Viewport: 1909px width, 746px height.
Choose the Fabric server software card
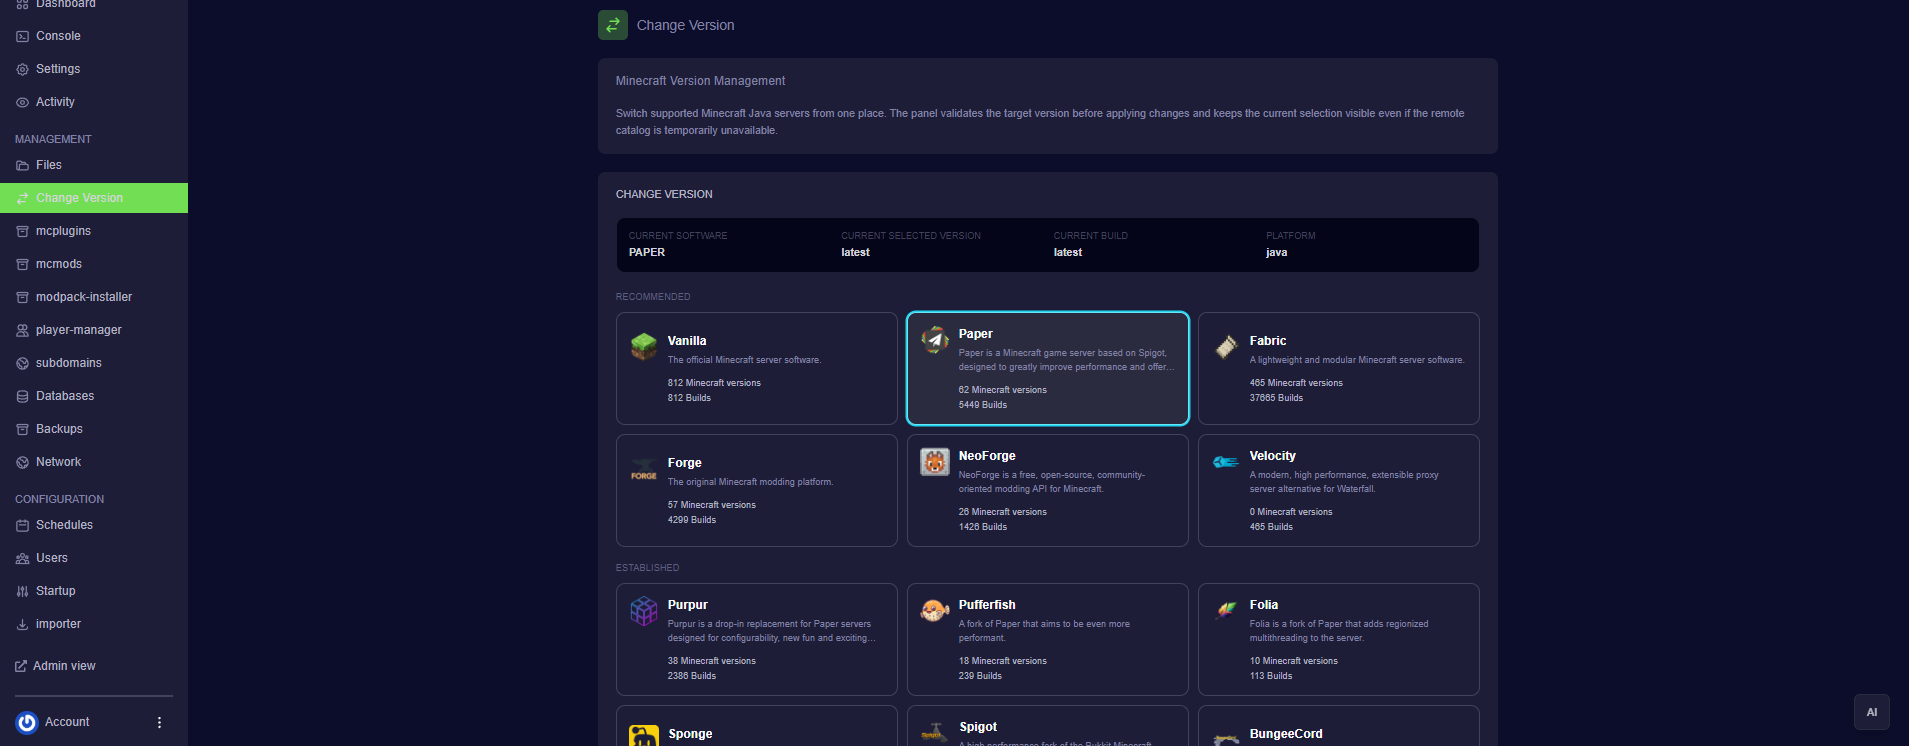pyautogui.click(x=1339, y=368)
